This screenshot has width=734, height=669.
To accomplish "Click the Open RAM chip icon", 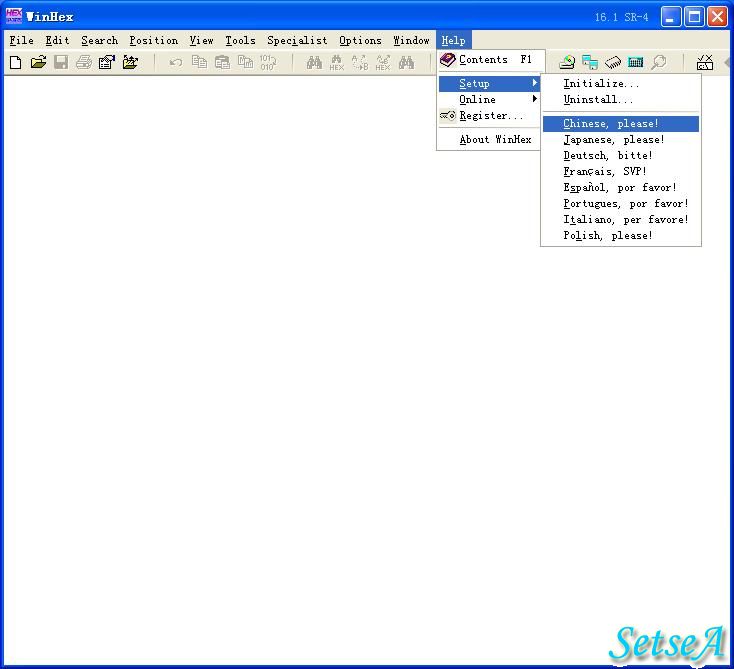I will [613, 62].
